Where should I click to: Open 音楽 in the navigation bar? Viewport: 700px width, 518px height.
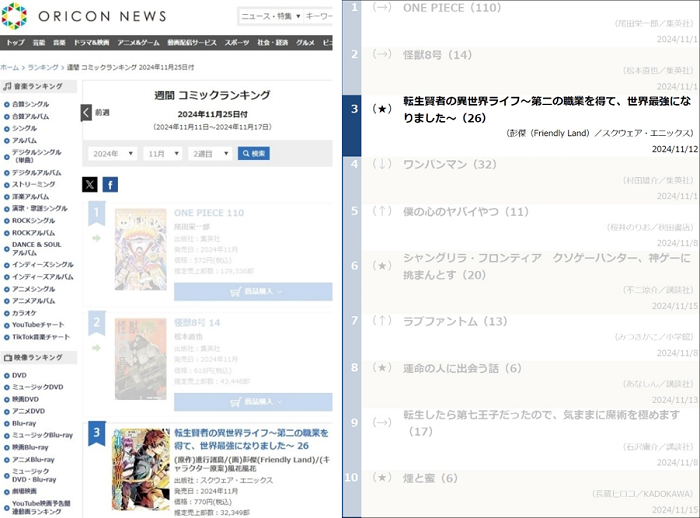pyautogui.click(x=59, y=42)
